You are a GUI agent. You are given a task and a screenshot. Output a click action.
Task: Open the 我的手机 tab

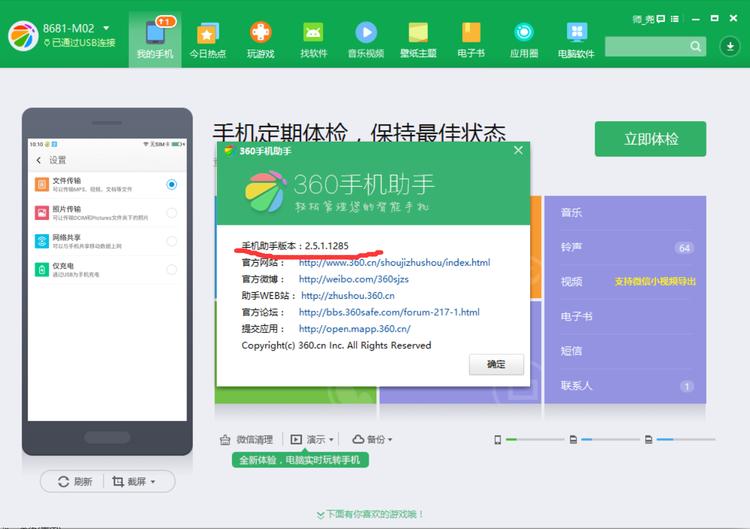pos(155,39)
